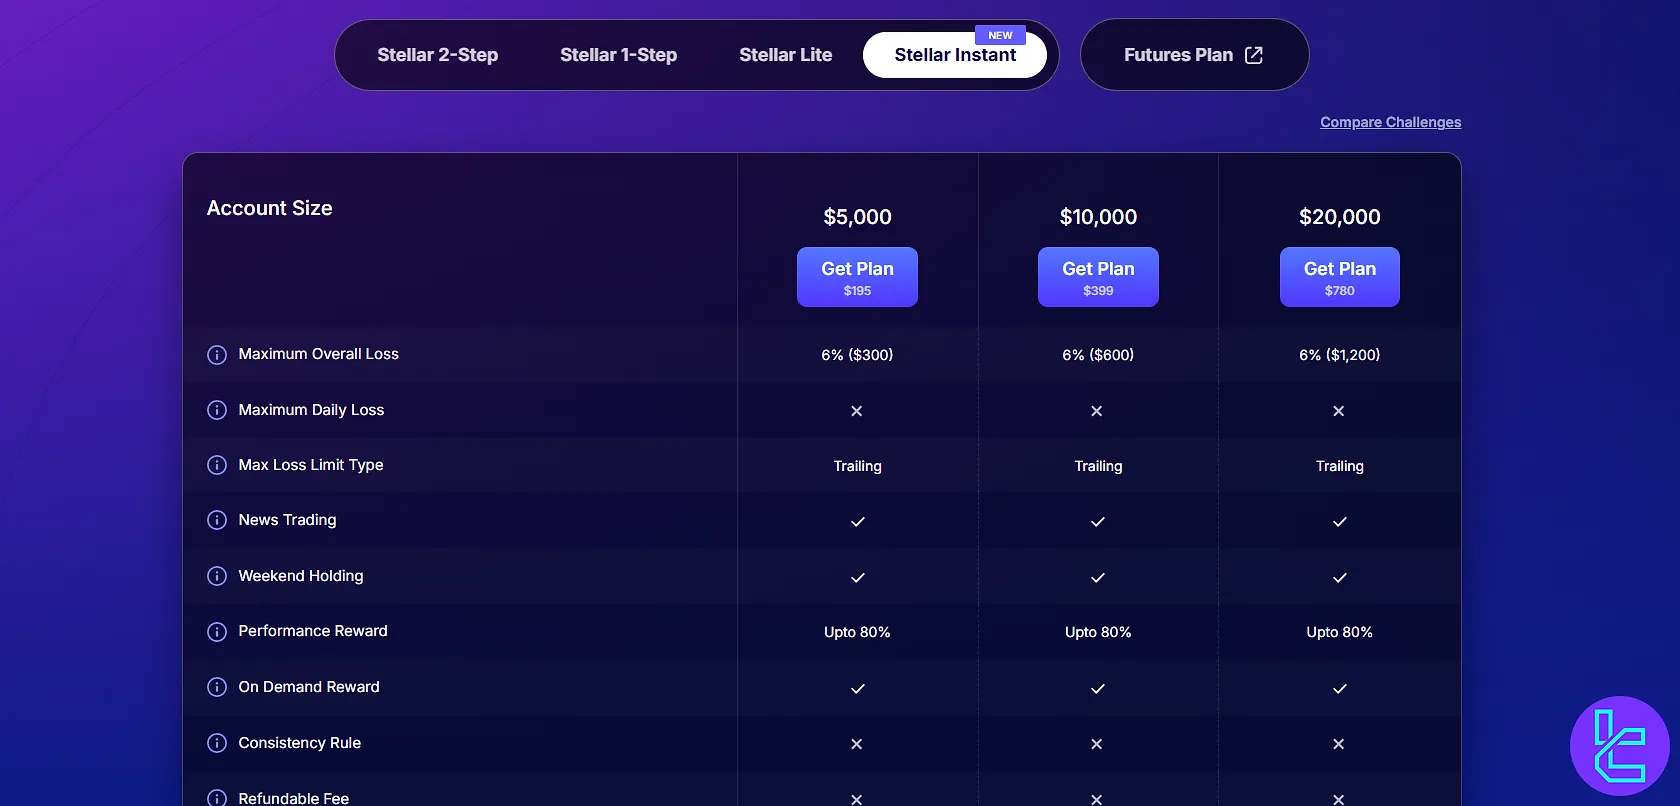This screenshot has width=1680, height=806.
Task: Click the 6% ($1,200) maximum loss value
Action: 1340,355
